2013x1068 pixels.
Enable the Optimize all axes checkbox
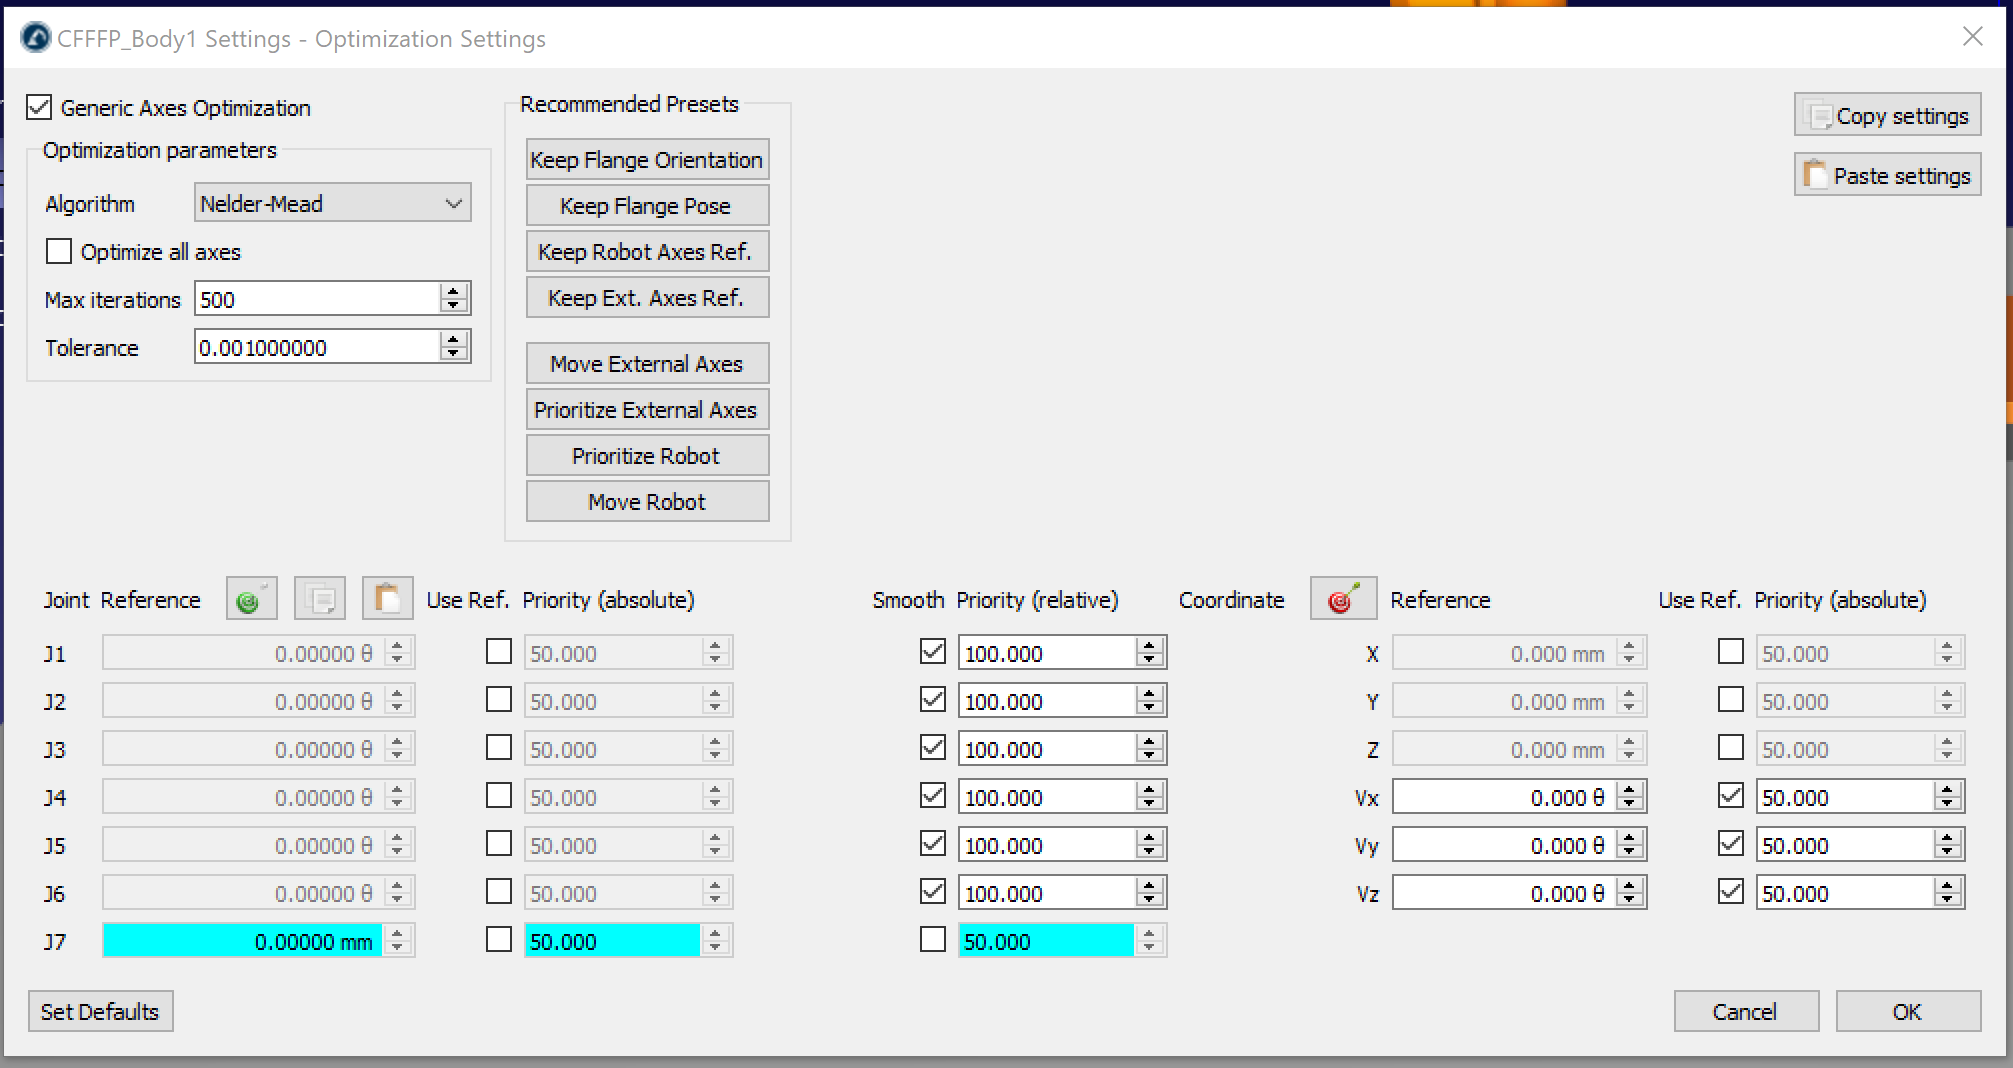point(59,251)
